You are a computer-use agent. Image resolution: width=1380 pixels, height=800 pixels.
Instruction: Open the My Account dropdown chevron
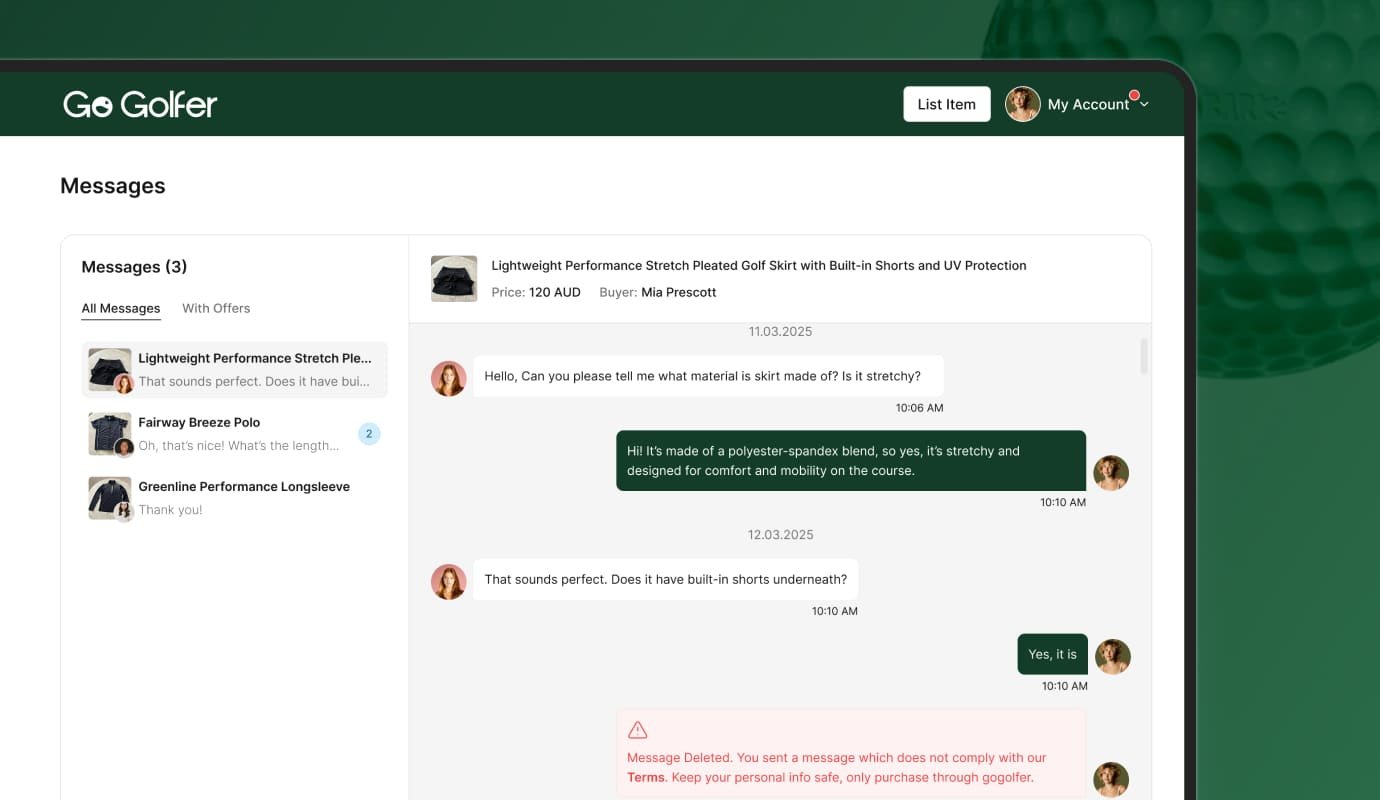pos(1144,104)
